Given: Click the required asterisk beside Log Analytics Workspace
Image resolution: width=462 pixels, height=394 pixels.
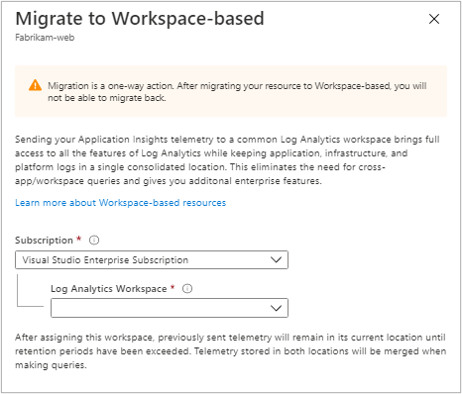Looking at the screenshot, I should [x=173, y=287].
